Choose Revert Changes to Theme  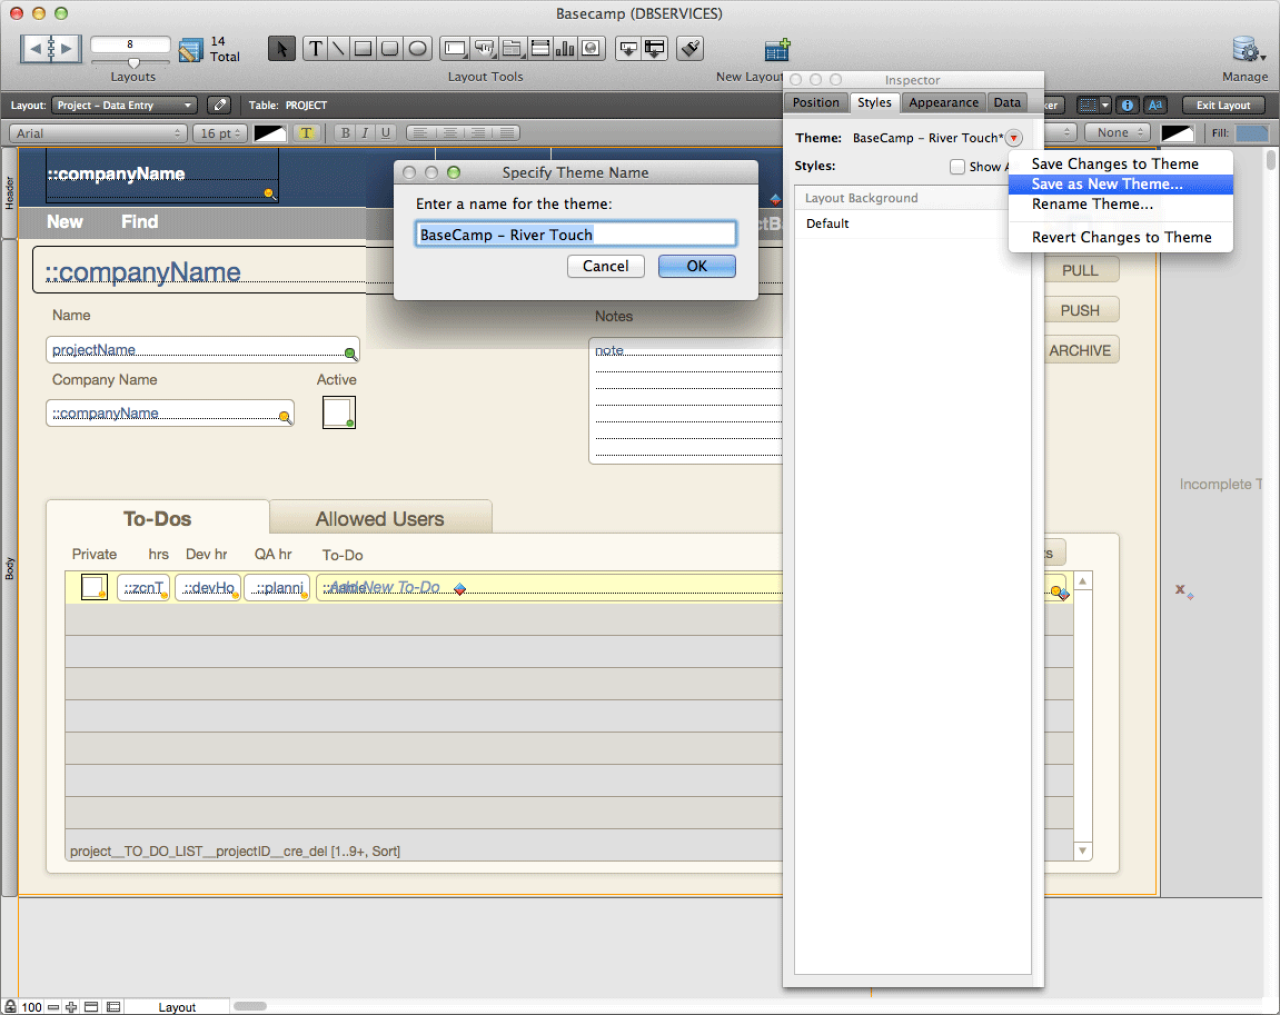(x=1122, y=237)
